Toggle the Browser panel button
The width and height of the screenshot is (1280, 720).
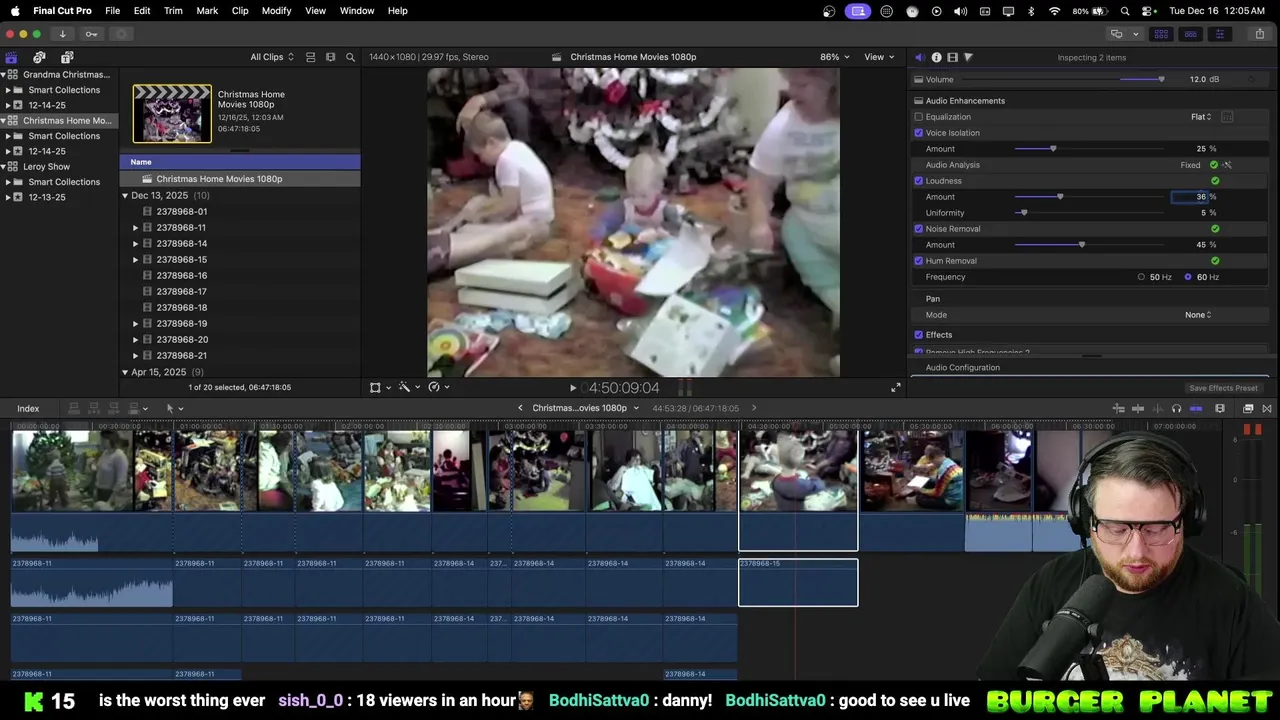point(1161,34)
